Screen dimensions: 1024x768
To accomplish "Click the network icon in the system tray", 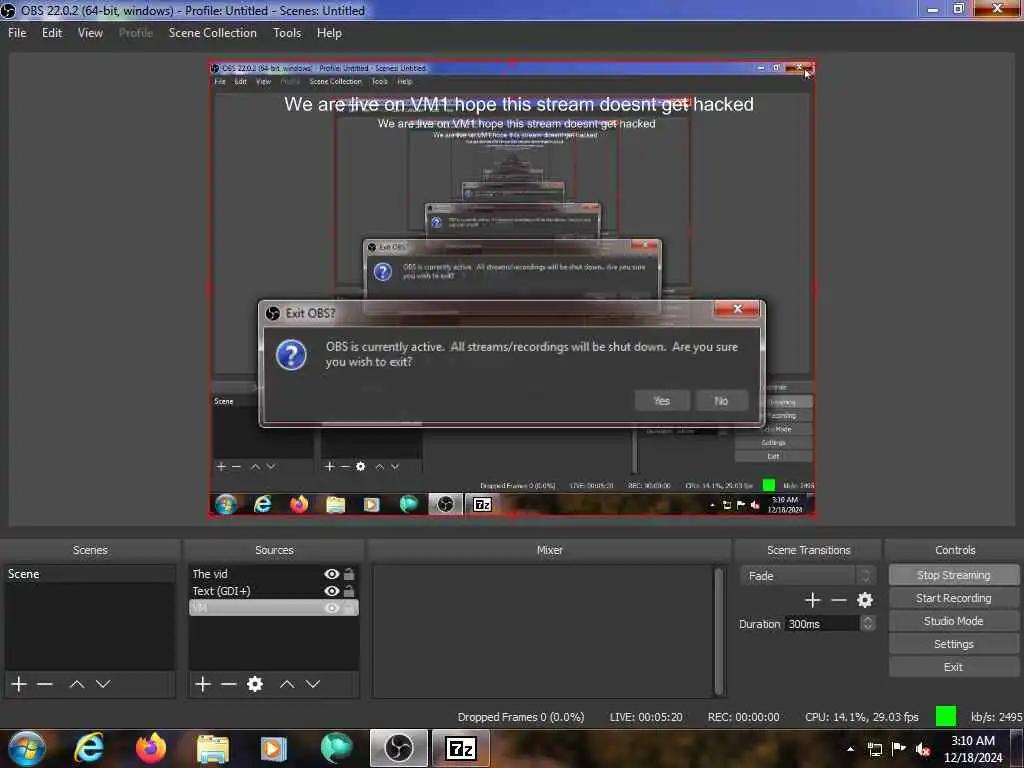I will click(x=874, y=749).
